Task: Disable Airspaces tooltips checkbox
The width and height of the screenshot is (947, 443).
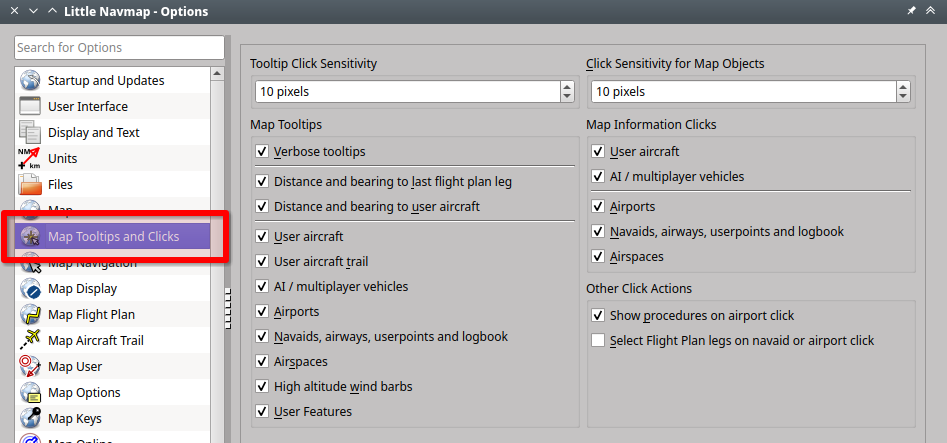Action: [262, 361]
